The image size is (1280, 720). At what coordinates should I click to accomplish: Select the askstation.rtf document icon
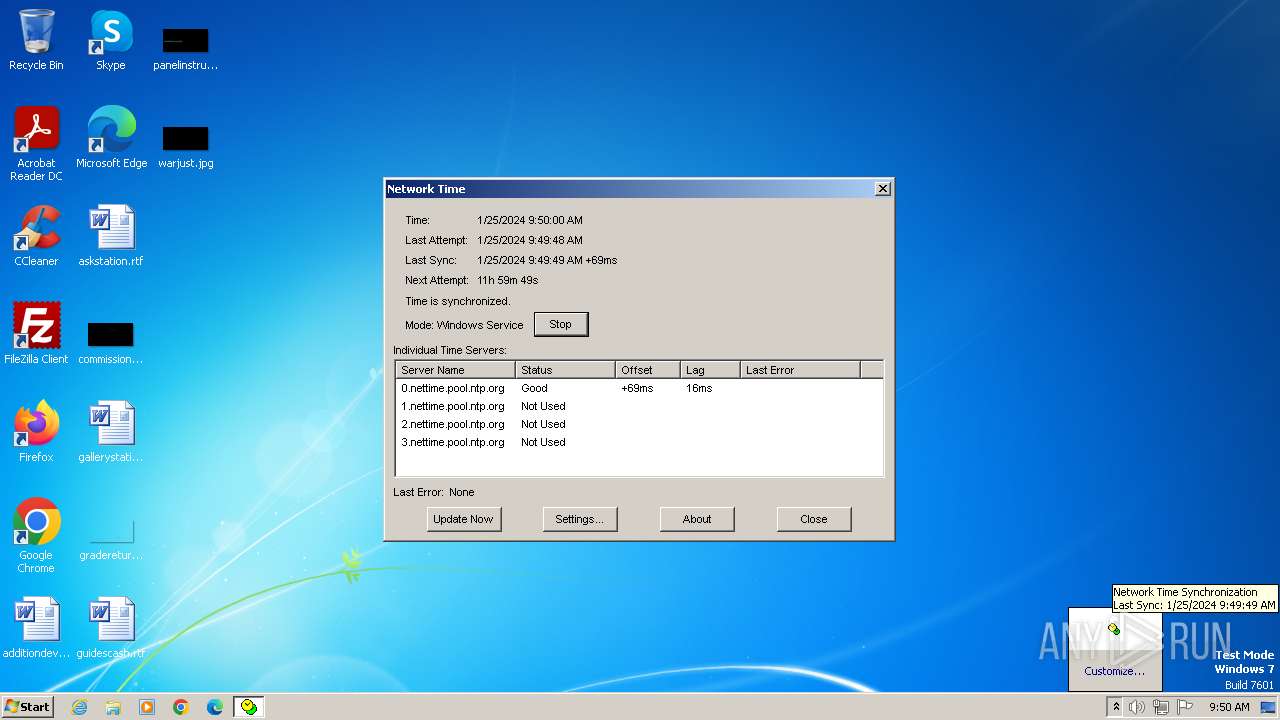point(111,236)
